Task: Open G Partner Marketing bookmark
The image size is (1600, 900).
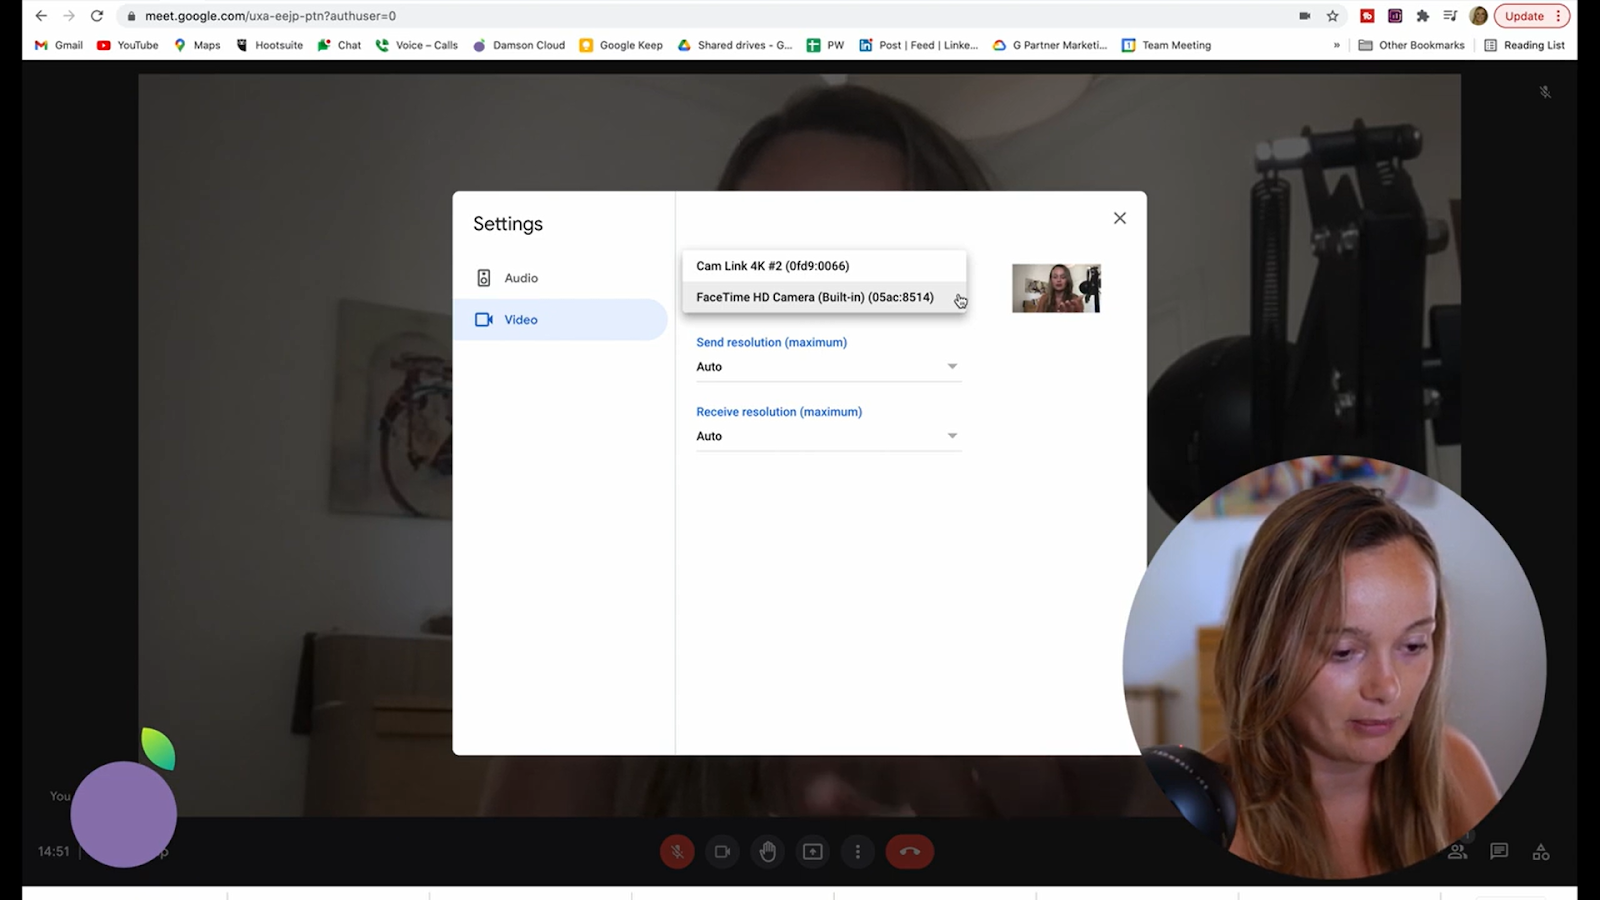Action: [x=1050, y=45]
